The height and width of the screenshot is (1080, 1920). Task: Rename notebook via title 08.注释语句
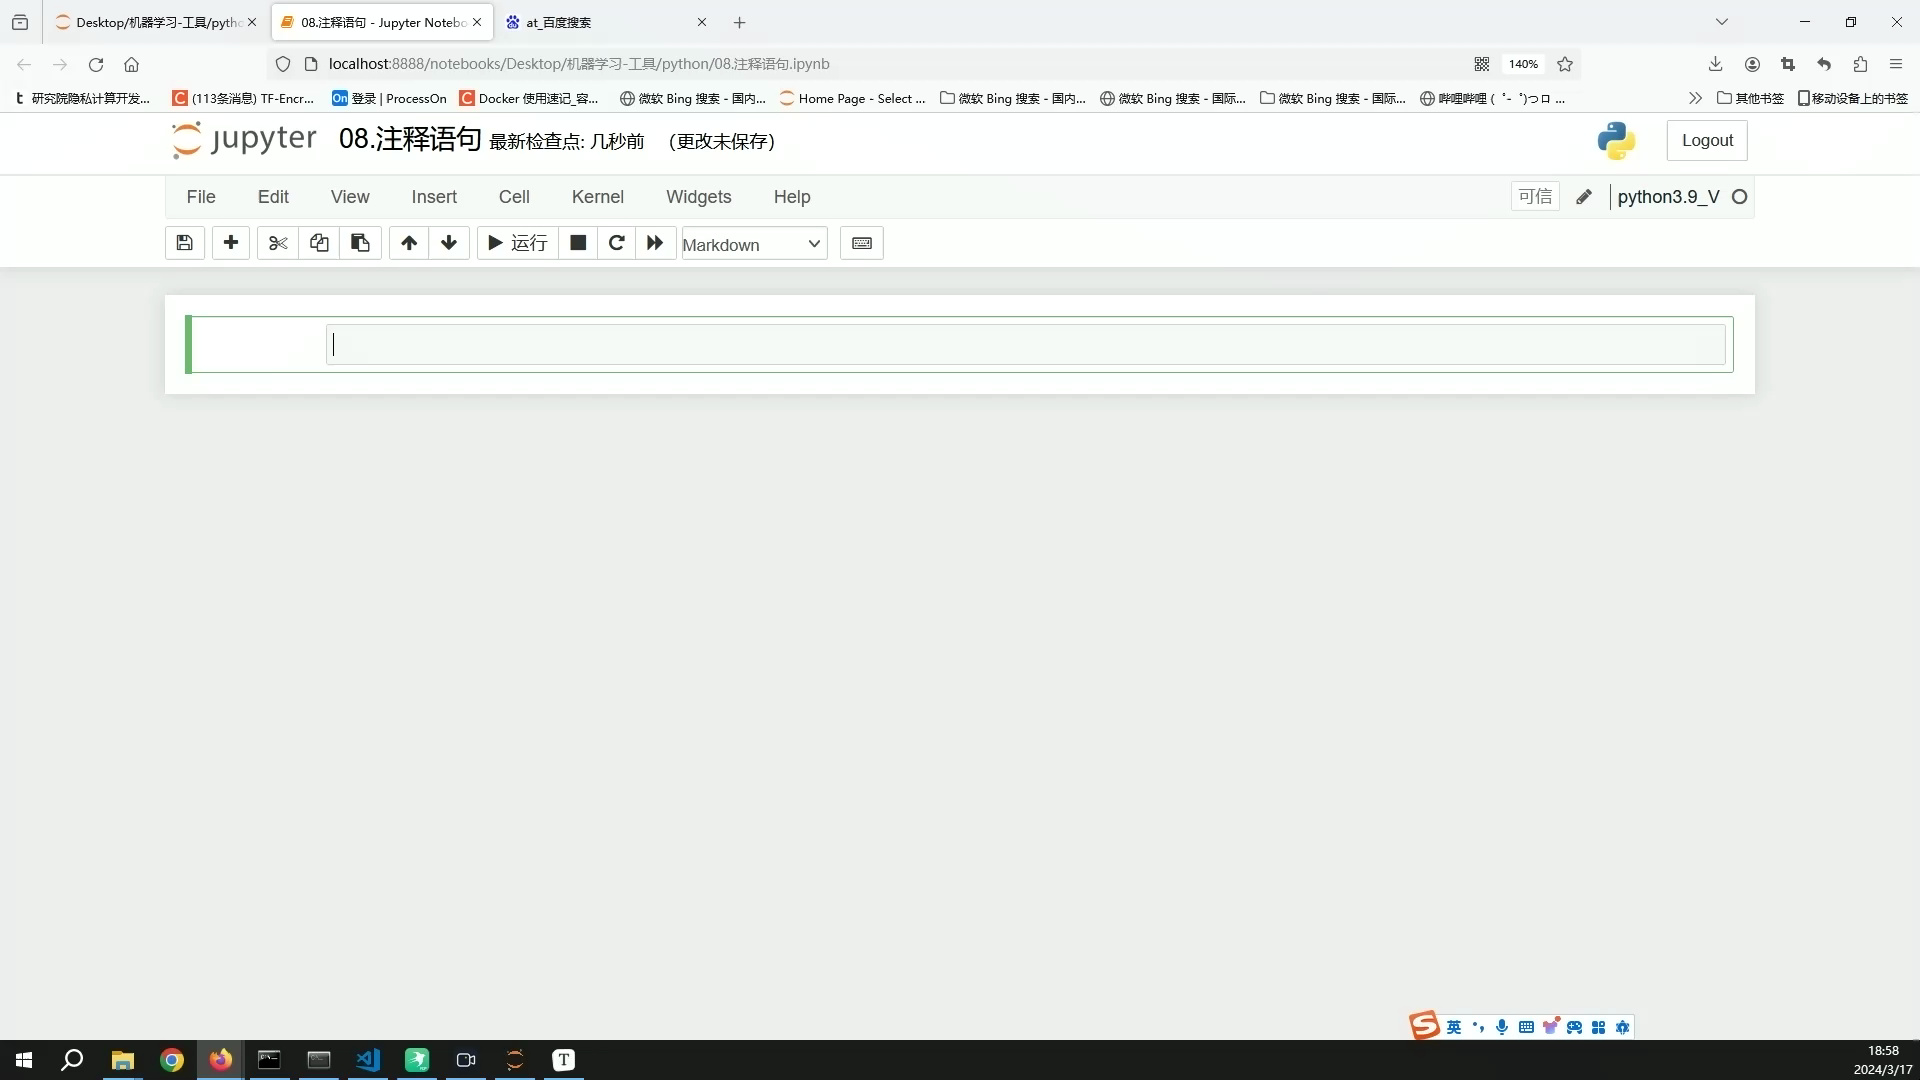[410, 139]
